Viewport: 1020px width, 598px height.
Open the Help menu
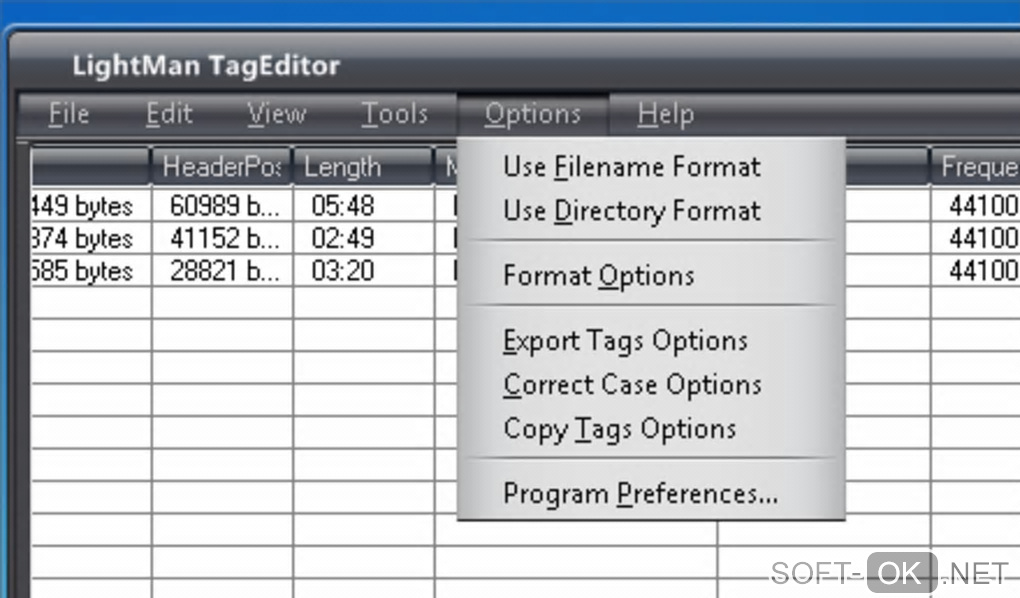[x=665, y=114]
